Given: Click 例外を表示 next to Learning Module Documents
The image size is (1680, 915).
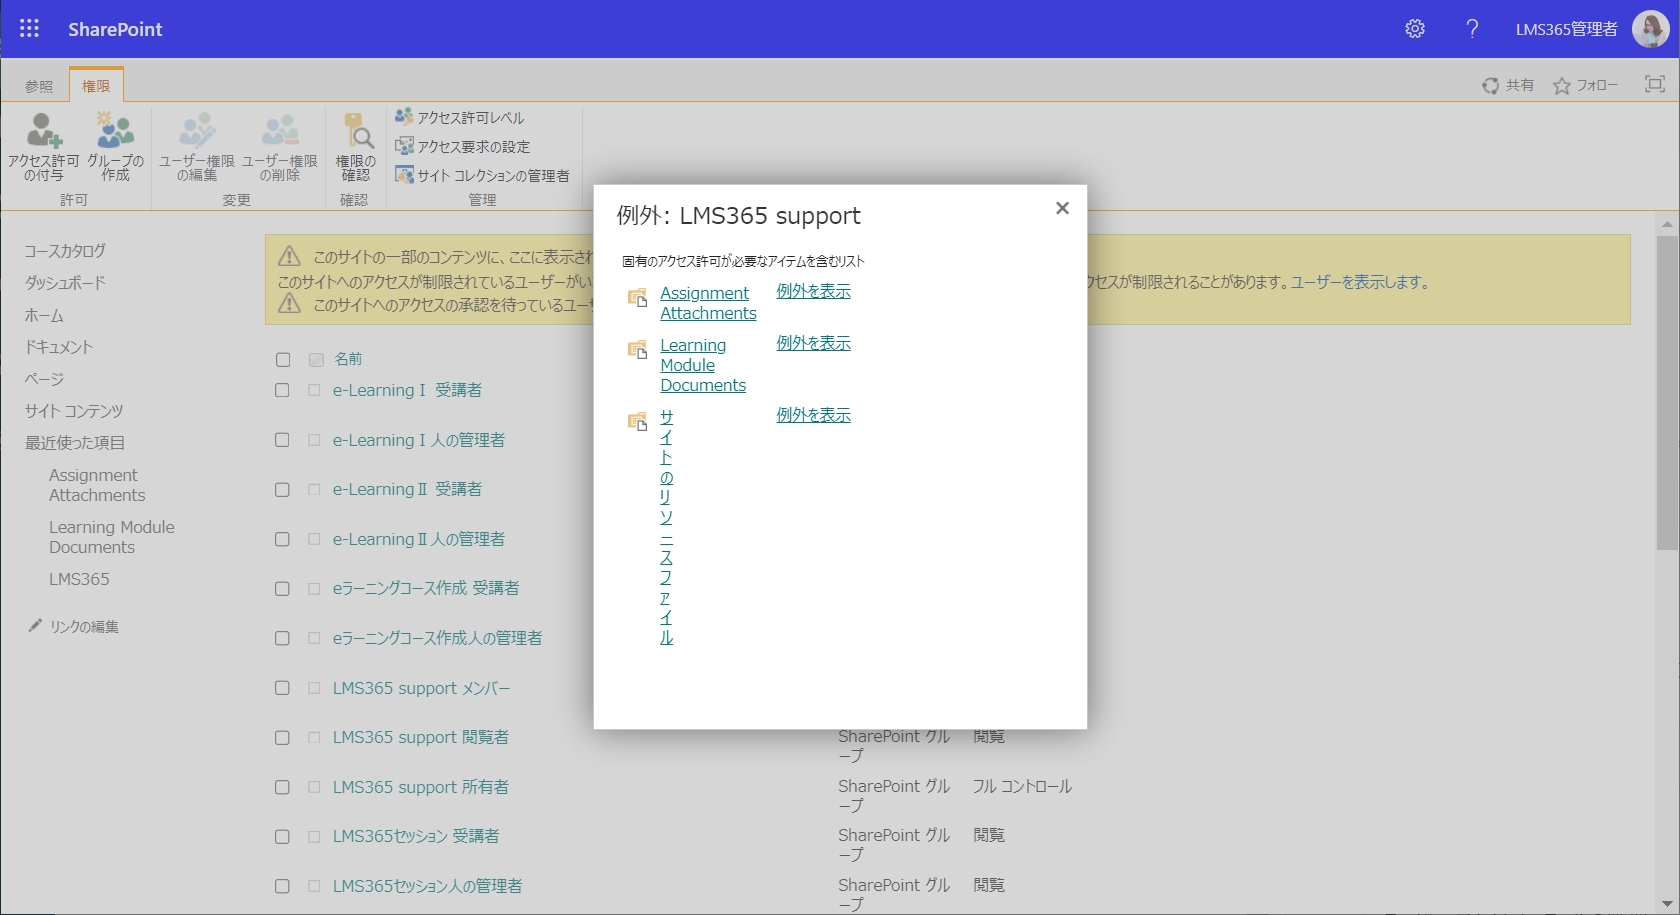Looking at the screenshot, I should (814, 343).
